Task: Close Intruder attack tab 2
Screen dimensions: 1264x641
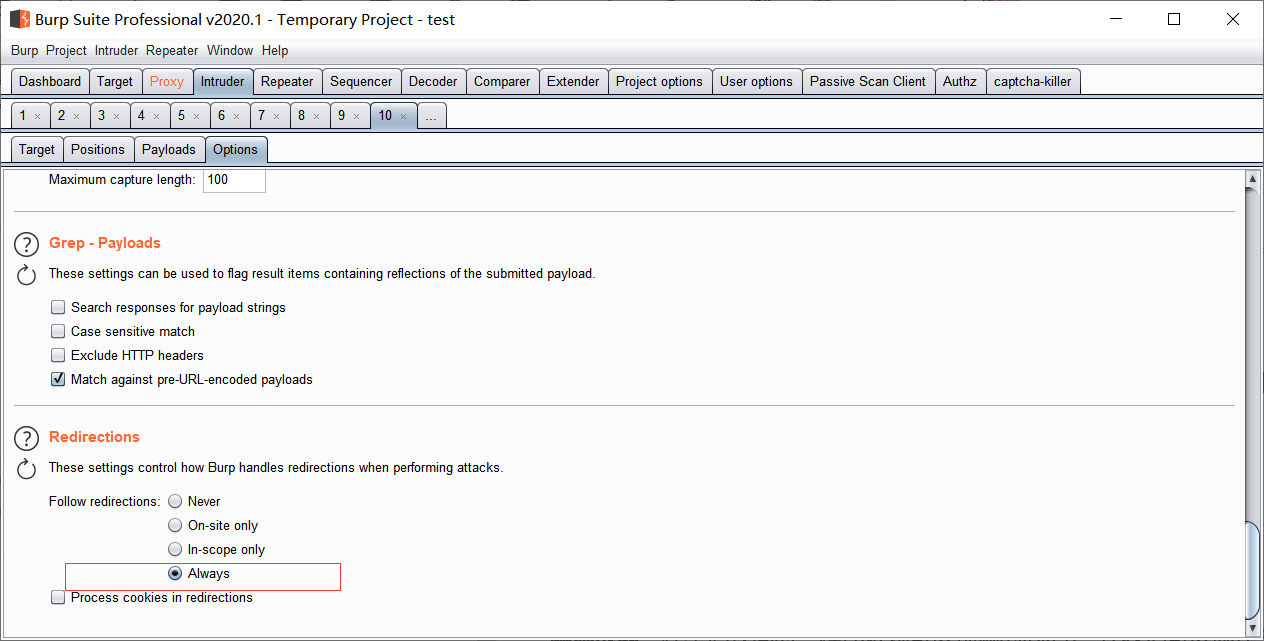Action: 76,116
